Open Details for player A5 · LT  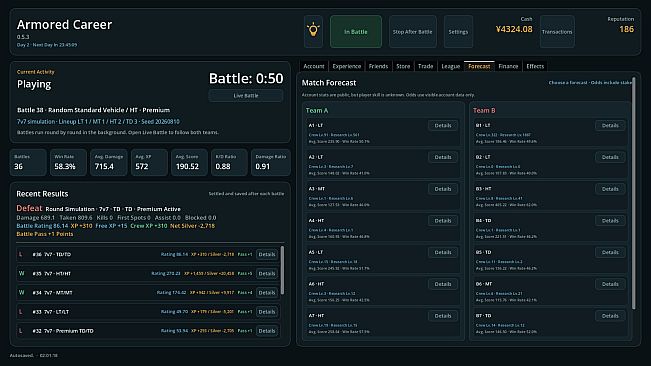443,252
